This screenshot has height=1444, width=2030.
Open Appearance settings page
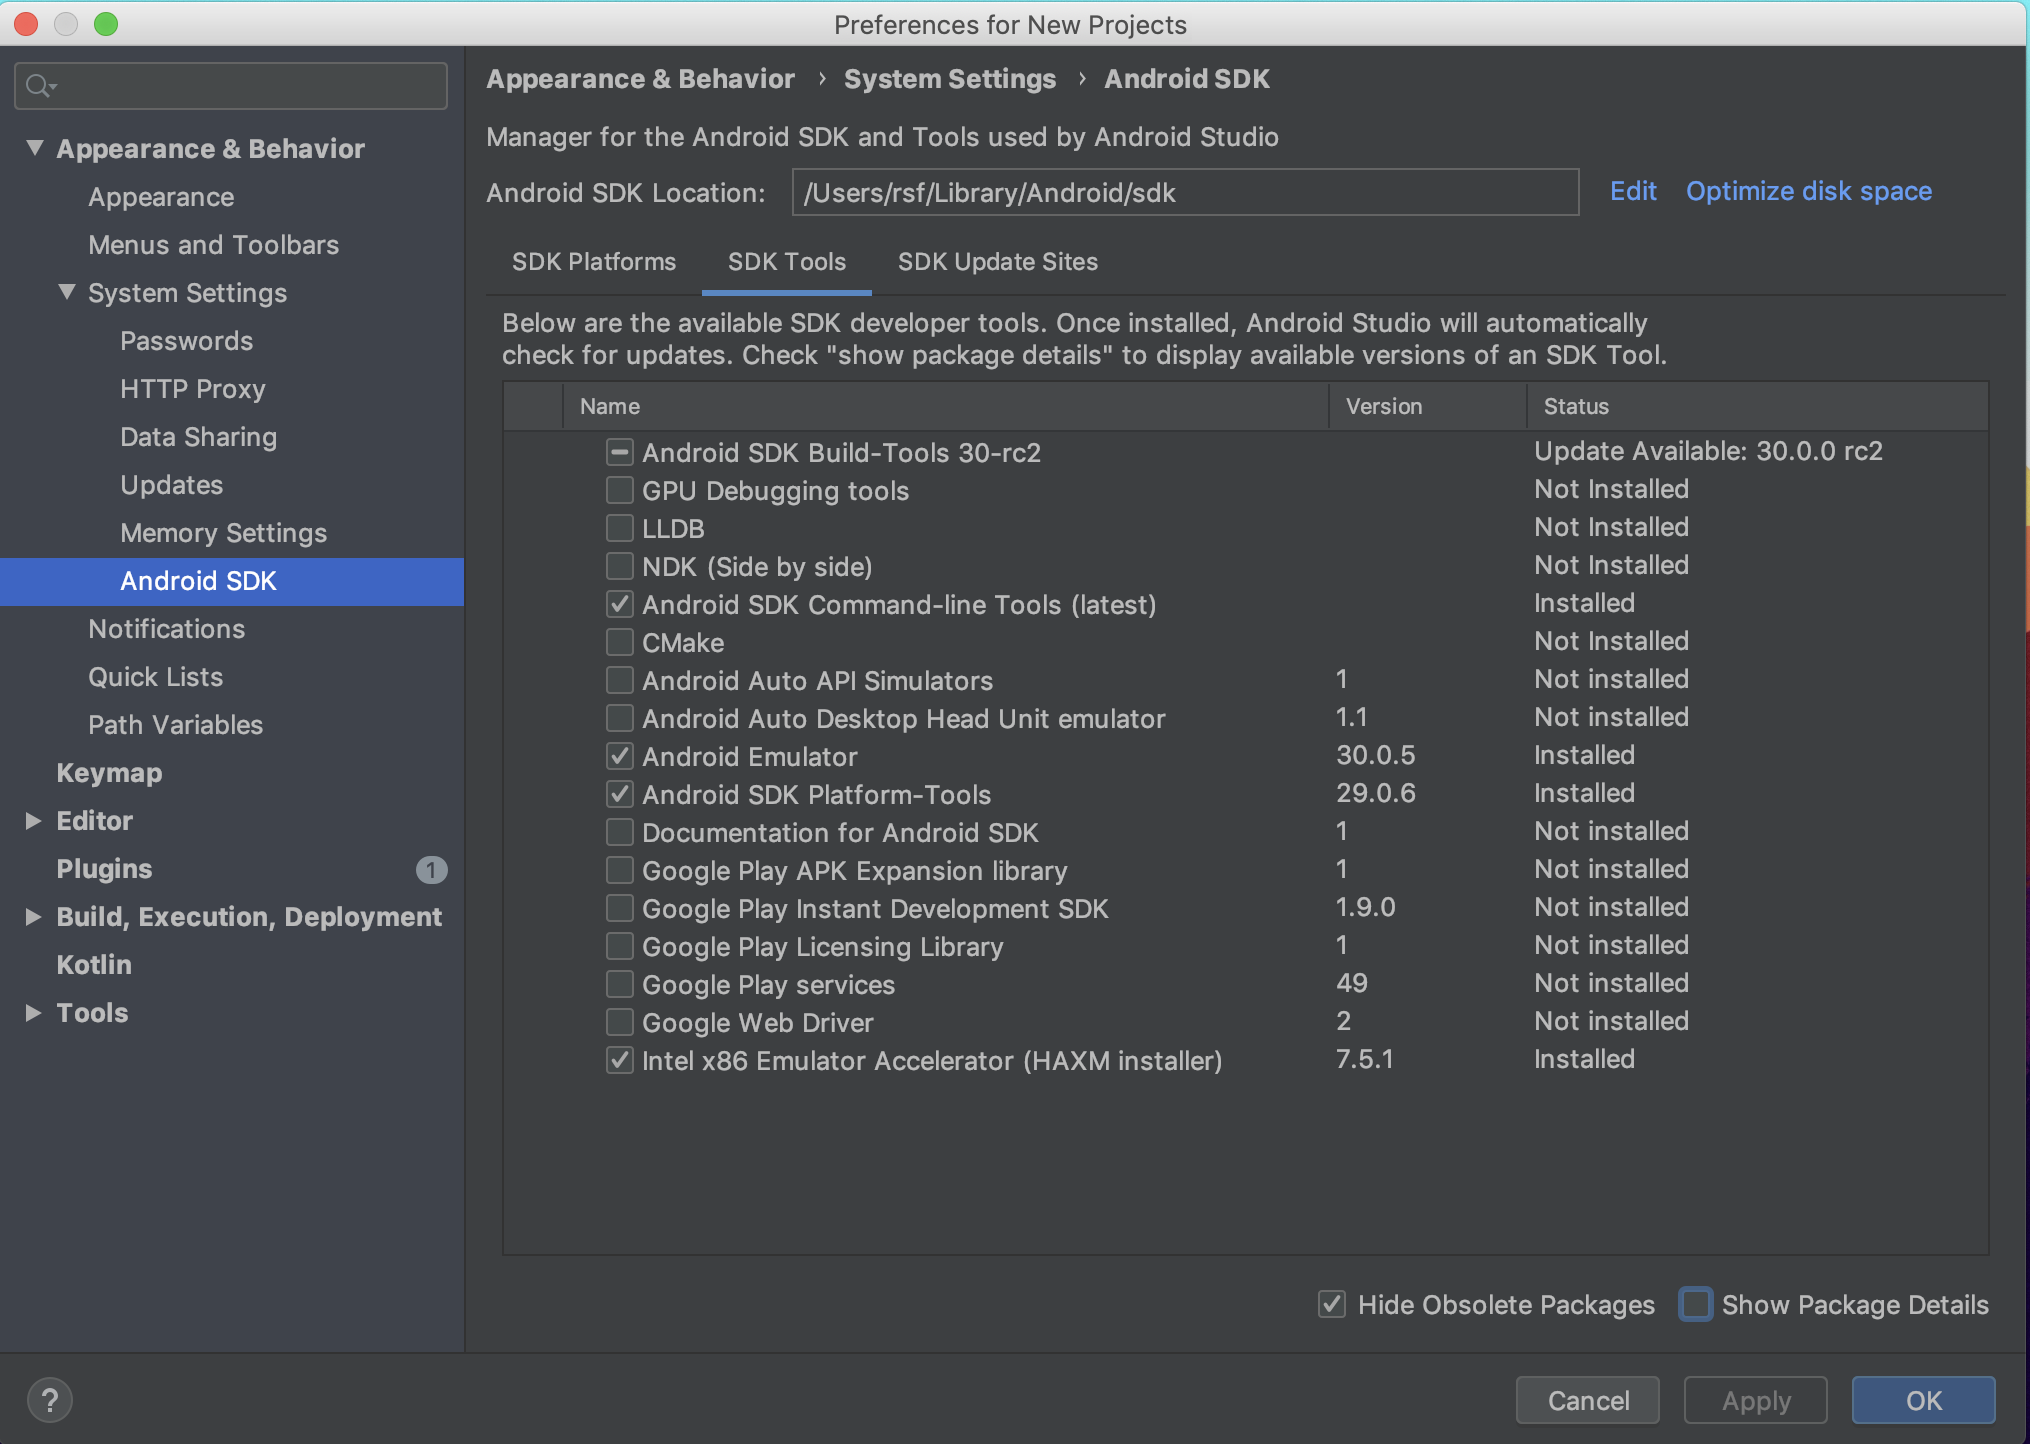[x=232, y=197]
